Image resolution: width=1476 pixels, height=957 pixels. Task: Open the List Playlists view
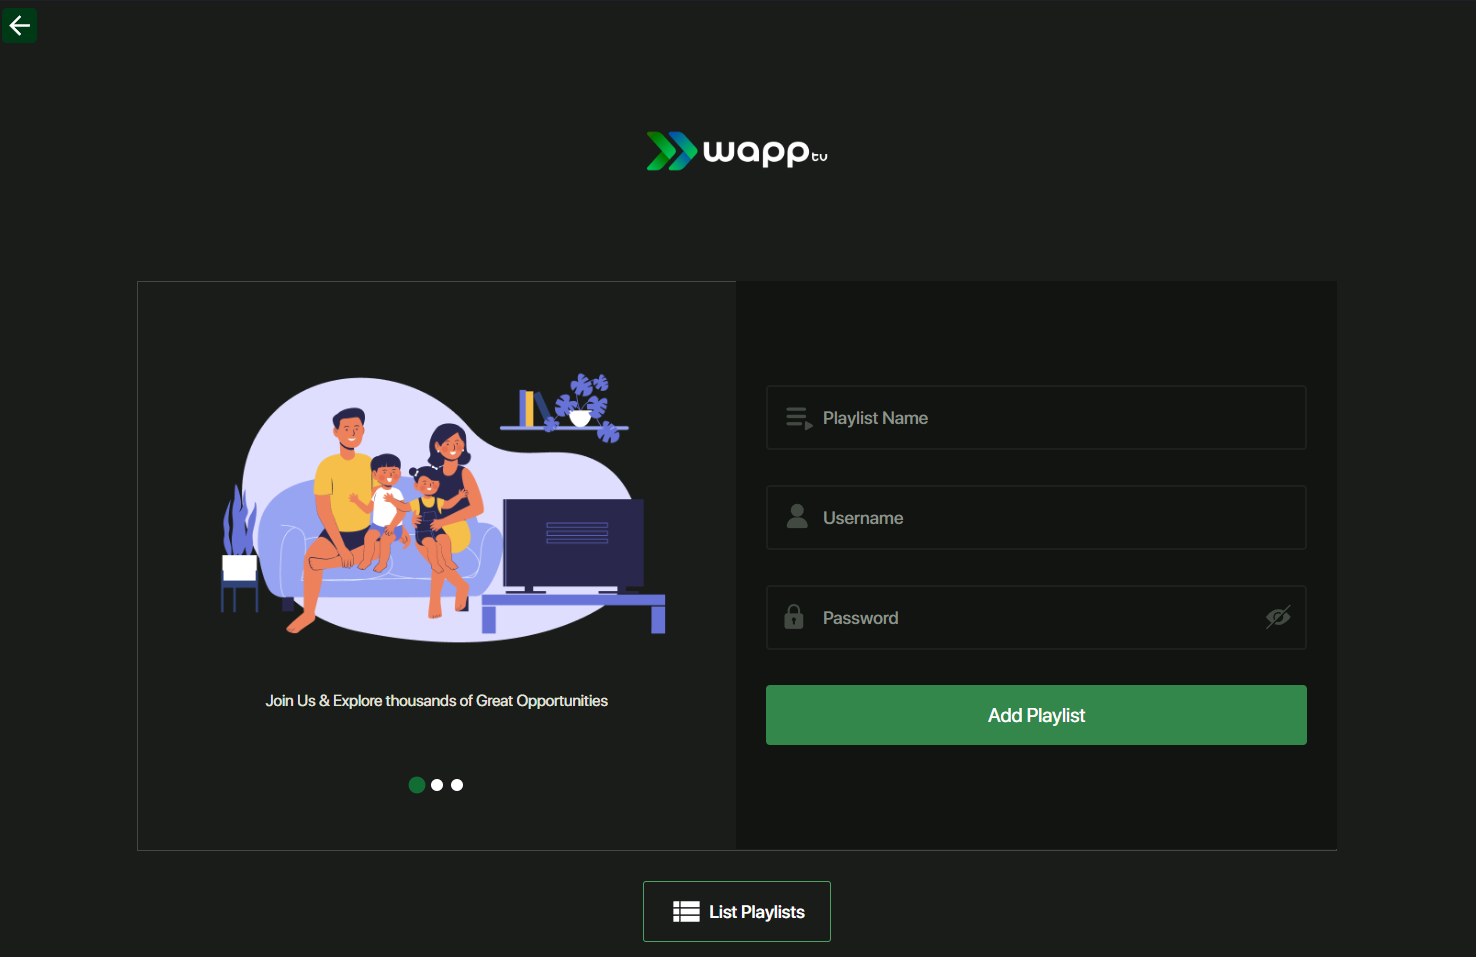(x=737, y=911)
